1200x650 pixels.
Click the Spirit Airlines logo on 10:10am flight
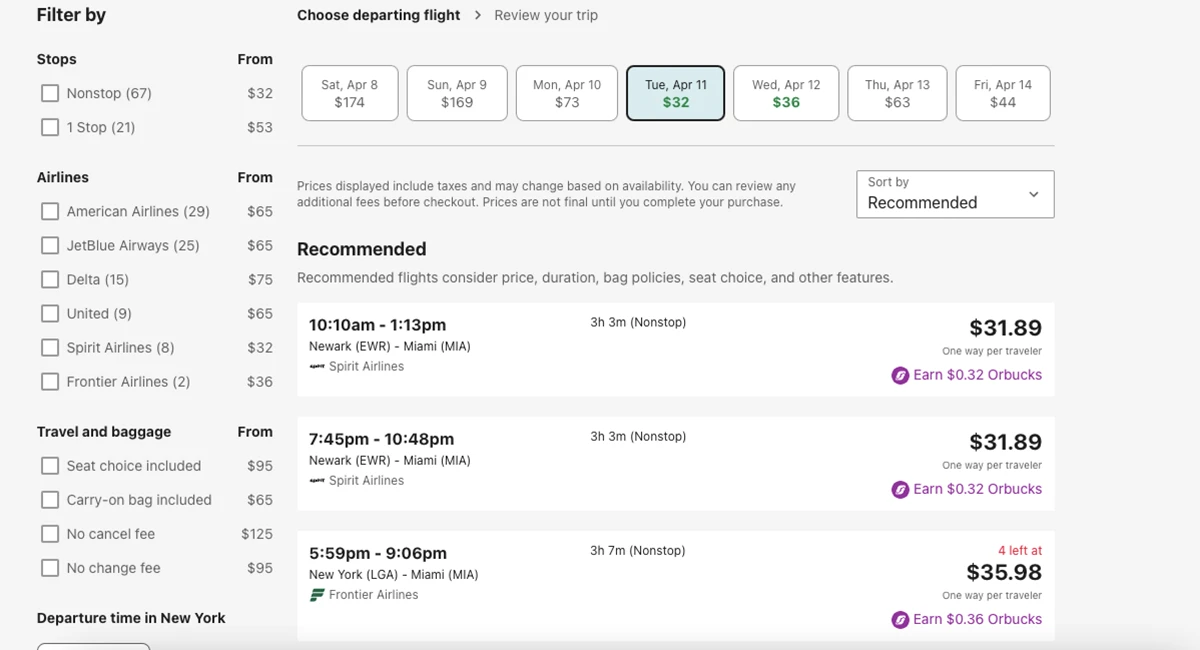tap(317, 367)
